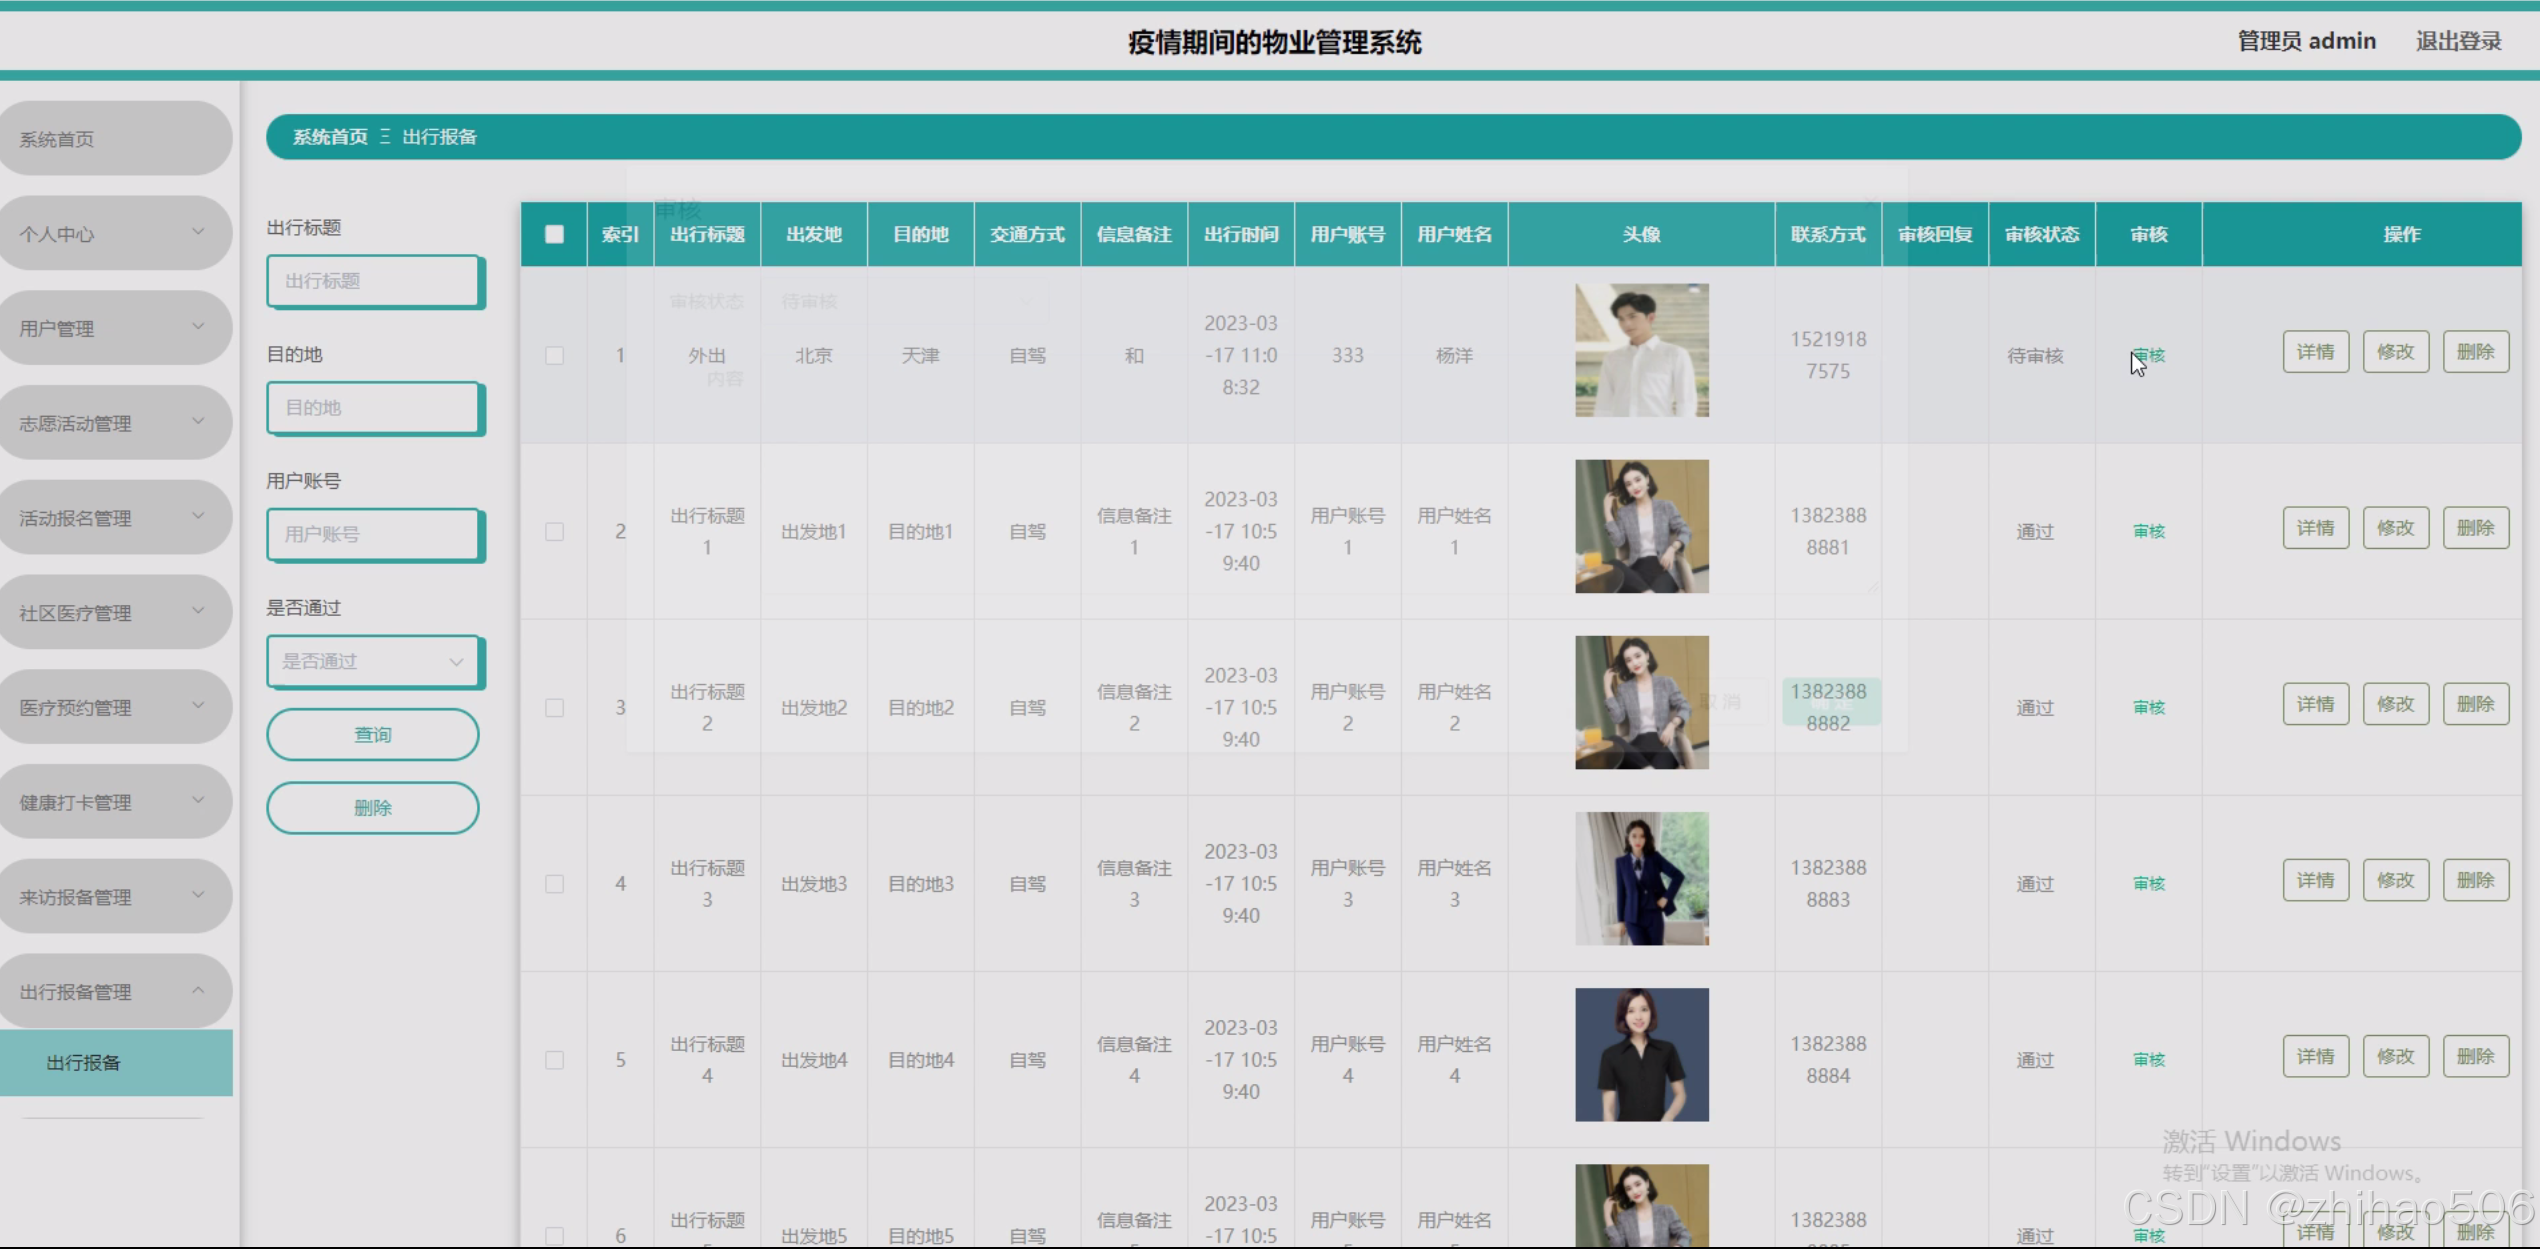Click 详情 button for row 1
Viewport: 2540px width, 1249px height.
tap(2315, 352)
